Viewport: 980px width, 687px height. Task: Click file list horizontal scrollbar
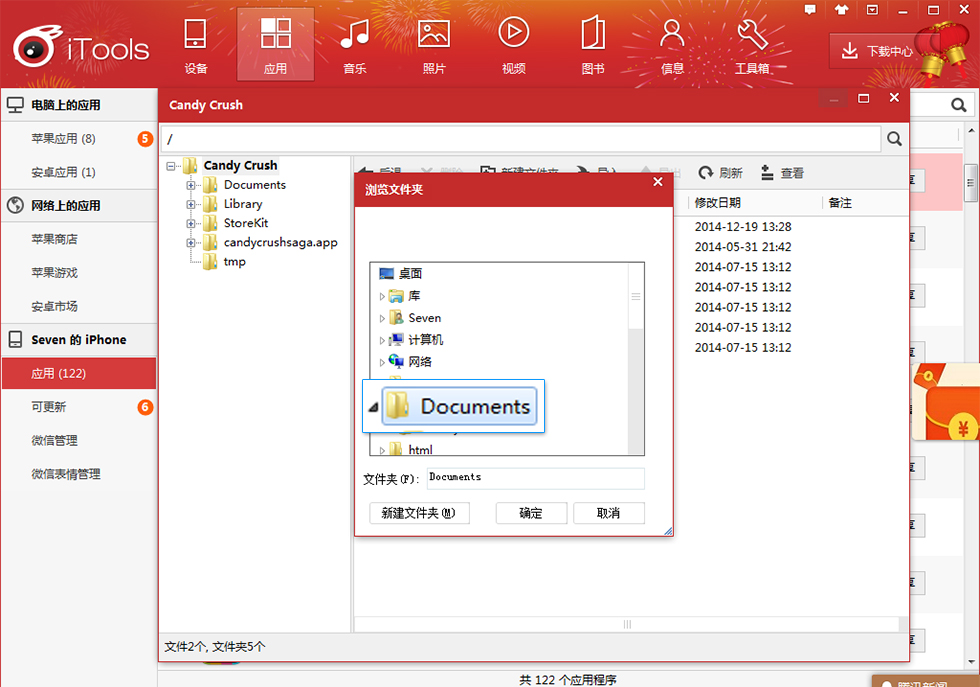(627, 624)
